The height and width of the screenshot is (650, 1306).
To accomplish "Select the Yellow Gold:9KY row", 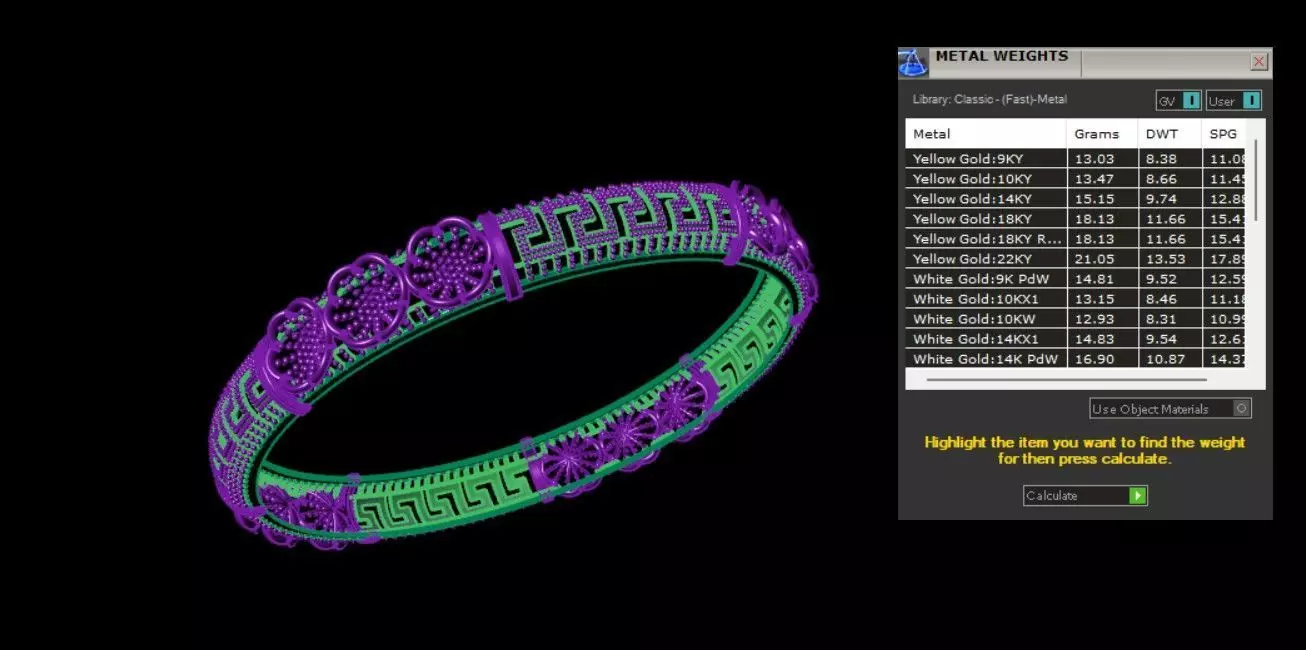I will click(1075, 159).
